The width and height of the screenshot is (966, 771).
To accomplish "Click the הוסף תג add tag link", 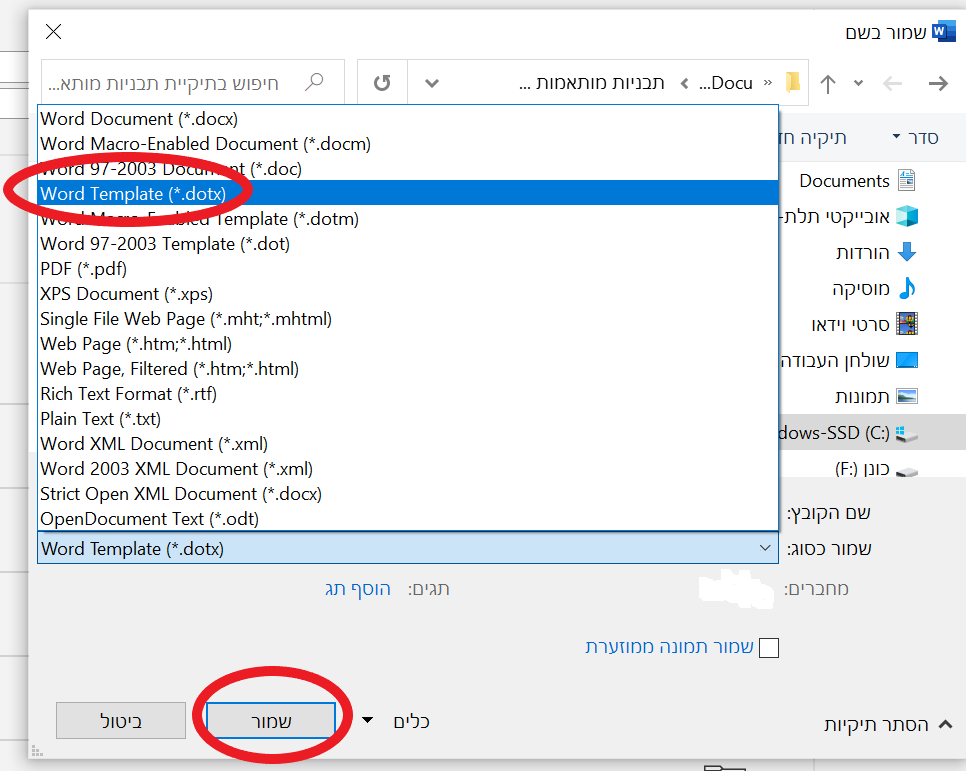I will (x=358, y=589).
